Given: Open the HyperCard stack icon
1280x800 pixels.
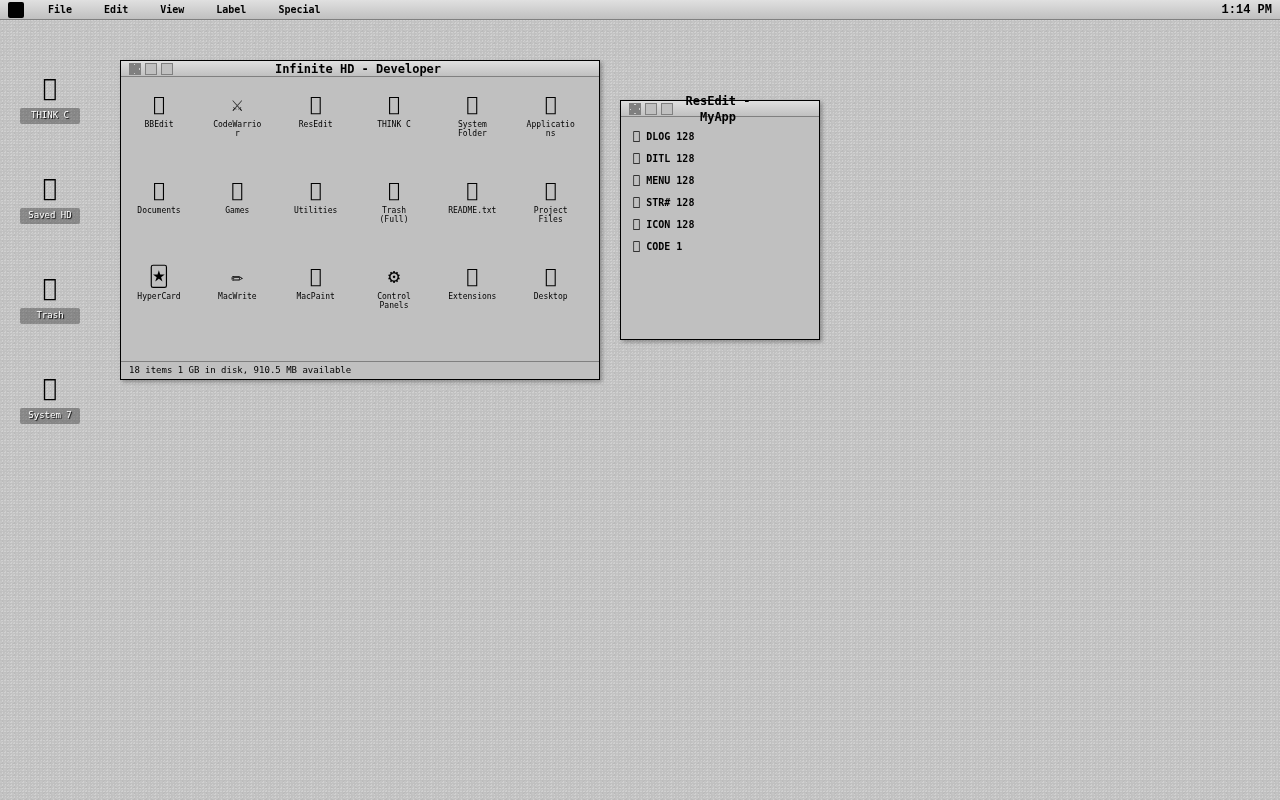Looking at the screenshot, I should (x=158, y=276).
